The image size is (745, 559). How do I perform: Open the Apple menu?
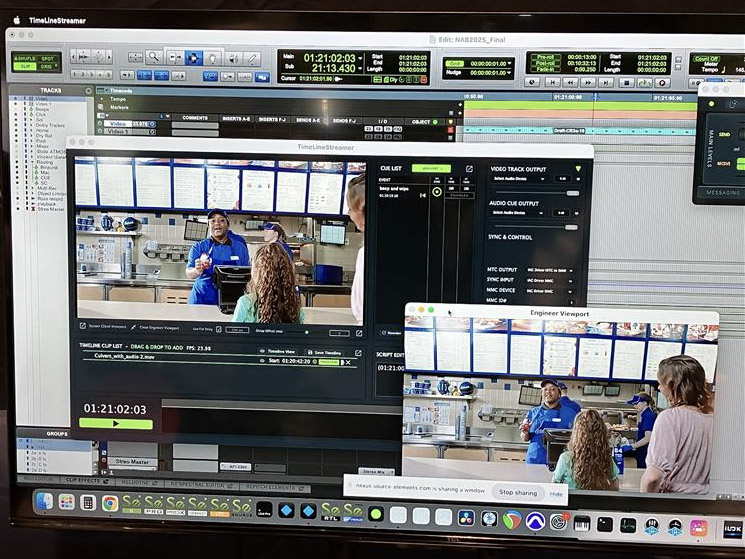[17, 20]
